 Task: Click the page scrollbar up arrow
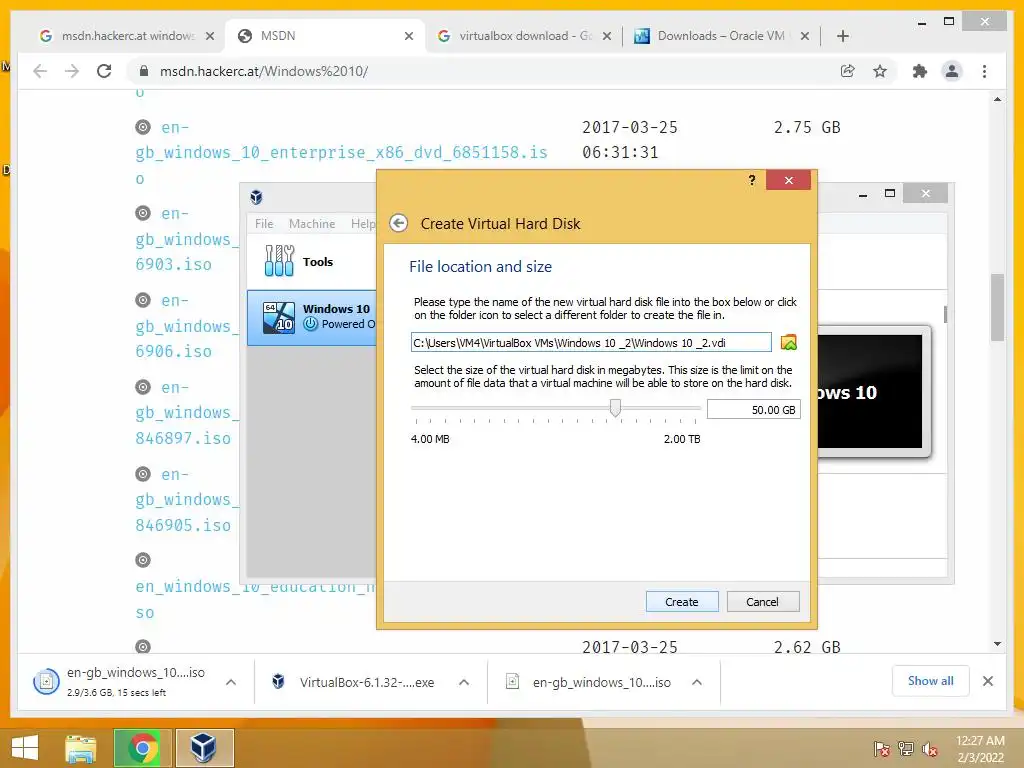click(997, 99)
